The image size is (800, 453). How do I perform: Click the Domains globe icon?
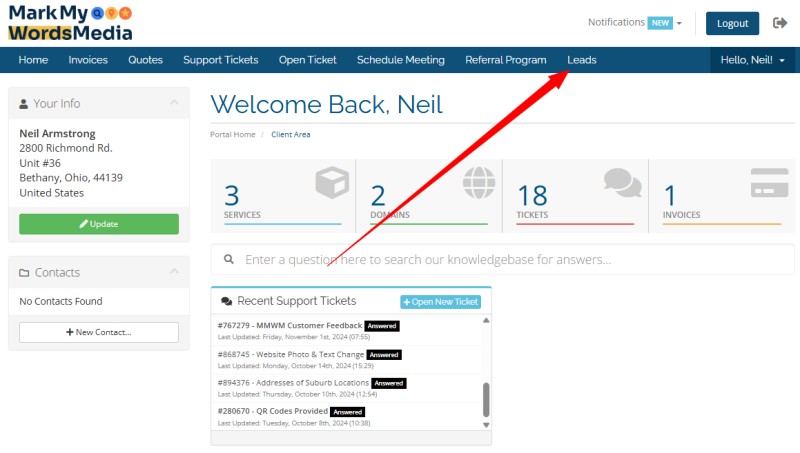[479, 182]
